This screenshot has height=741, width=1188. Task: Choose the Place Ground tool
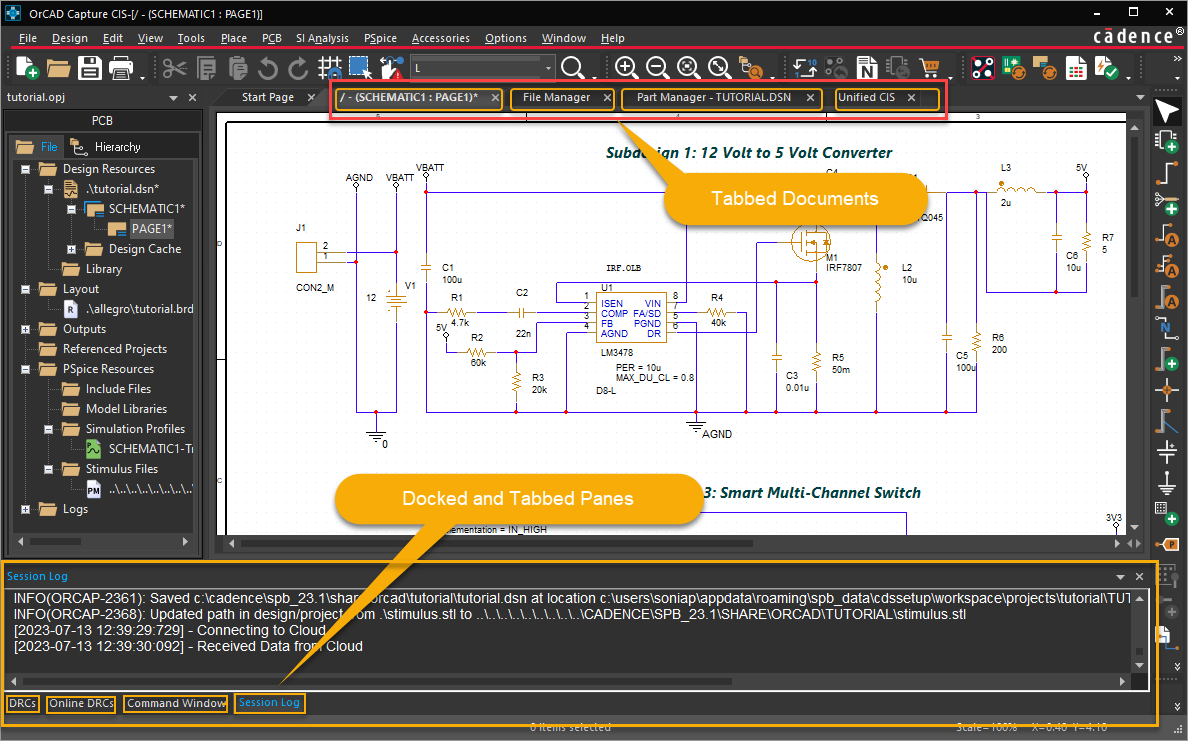(1166, 484)
